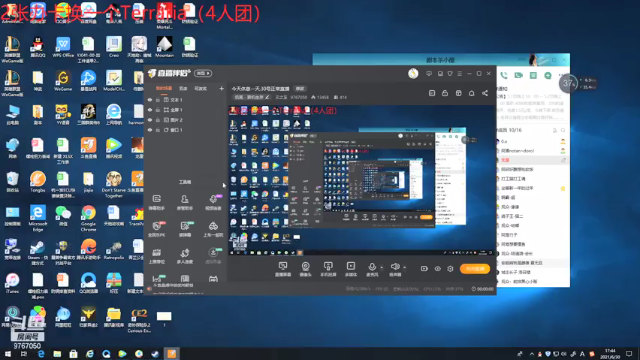This screenshot has height=360, width=640.
Task: Toggle visibility of 全屏 1 source layer
Action: [x=150, y=110]
